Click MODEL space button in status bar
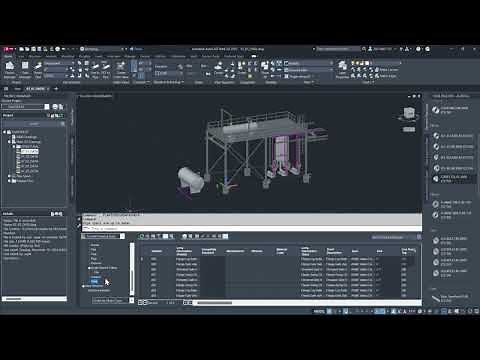Screen dimensions: 480x360 coord(319,311)
